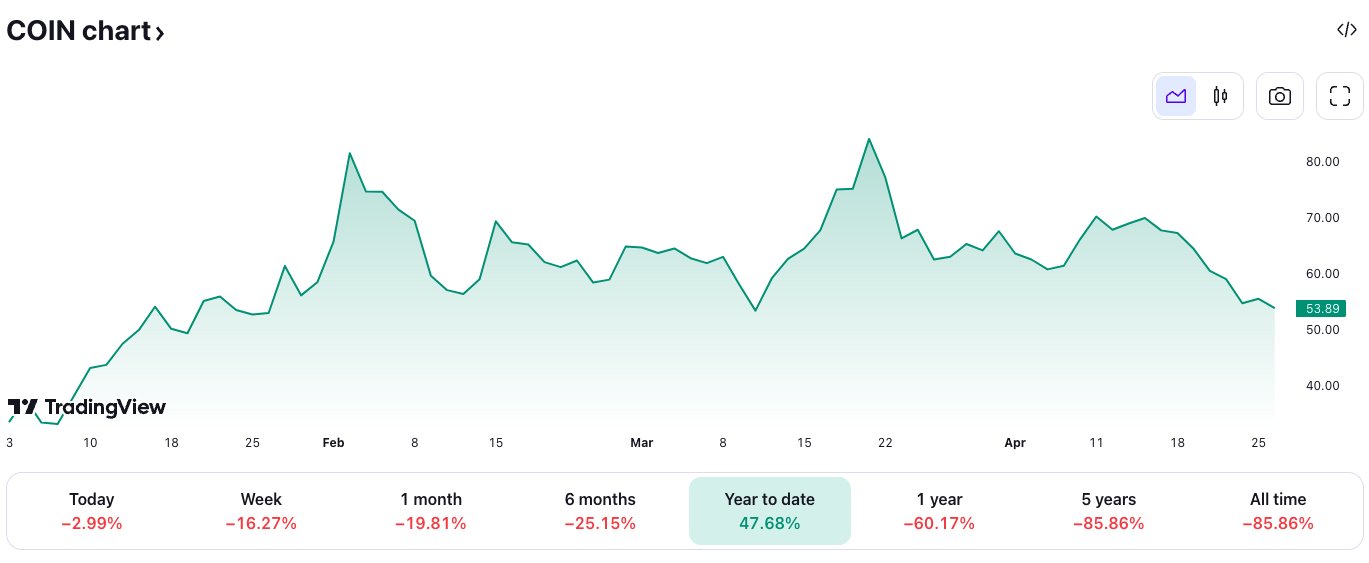Select the Today time range
This screenshot has height=563, width=1369.
[x=91, y=511]
